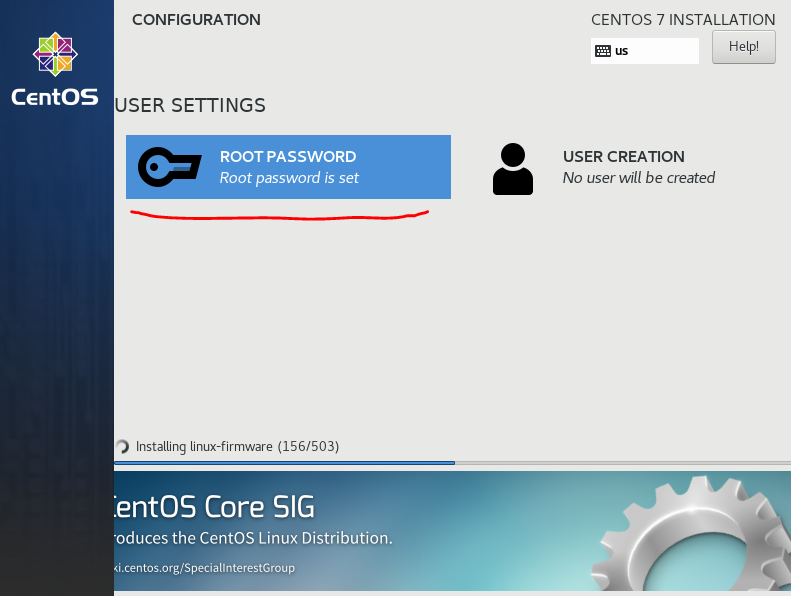Image resolution: width=791 pixels, height=596 pixels.
Task: Click the installation progress bar
Action: tap(453, 462)
